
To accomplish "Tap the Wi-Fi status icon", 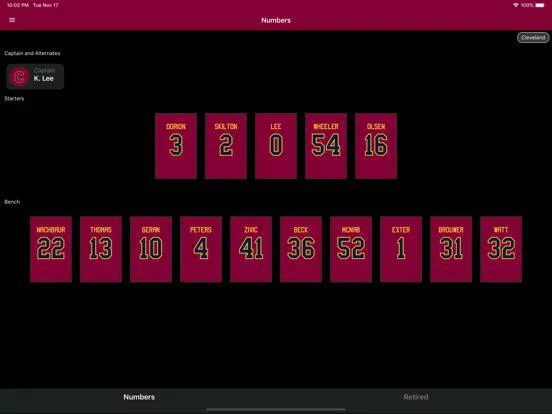I will 516,5.
